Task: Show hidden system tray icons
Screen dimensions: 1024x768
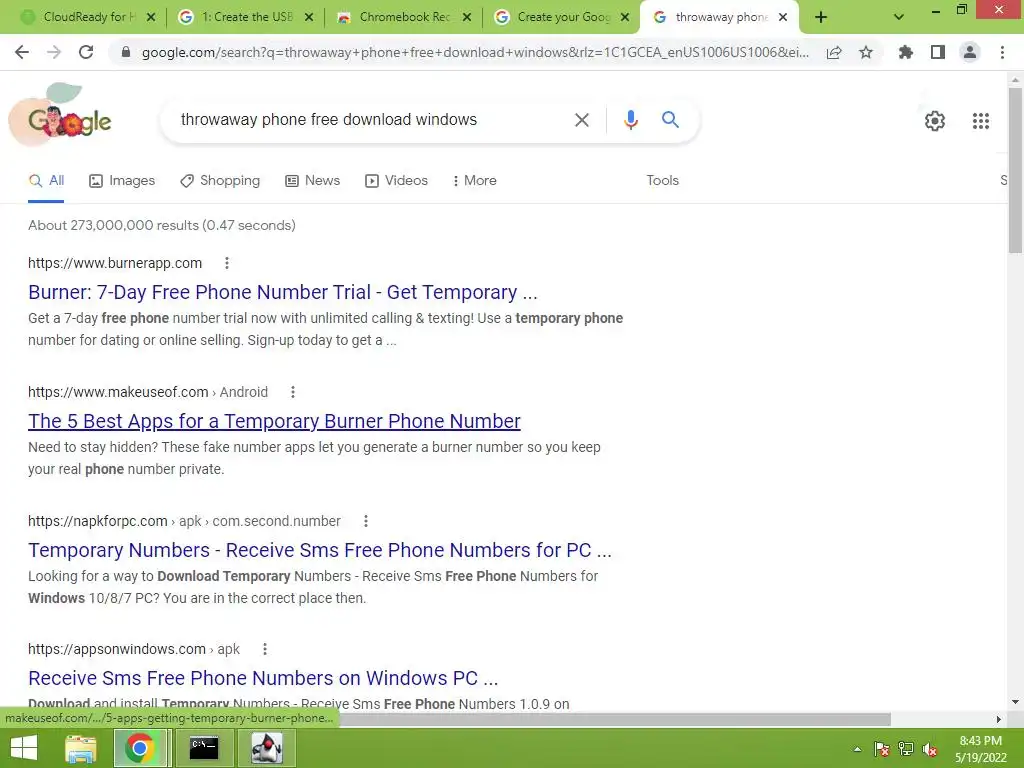Action: 857,749
